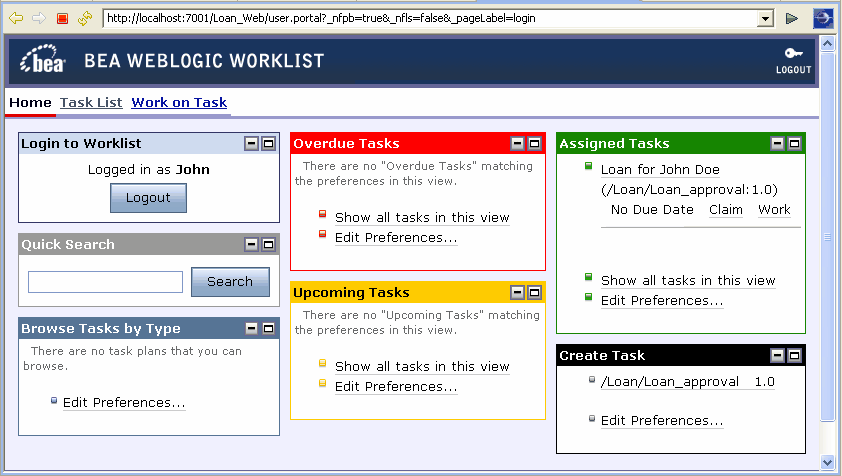Click the page scrollbar down arrow

(828, 462)
